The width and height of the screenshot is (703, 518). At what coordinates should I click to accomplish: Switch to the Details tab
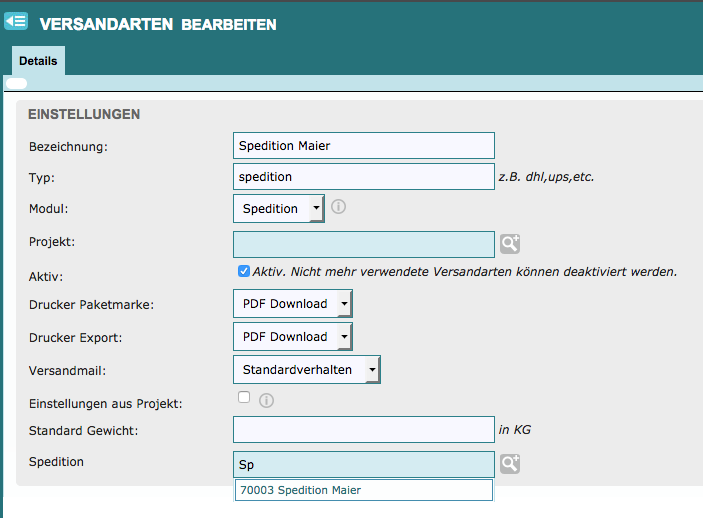point(38,61)
